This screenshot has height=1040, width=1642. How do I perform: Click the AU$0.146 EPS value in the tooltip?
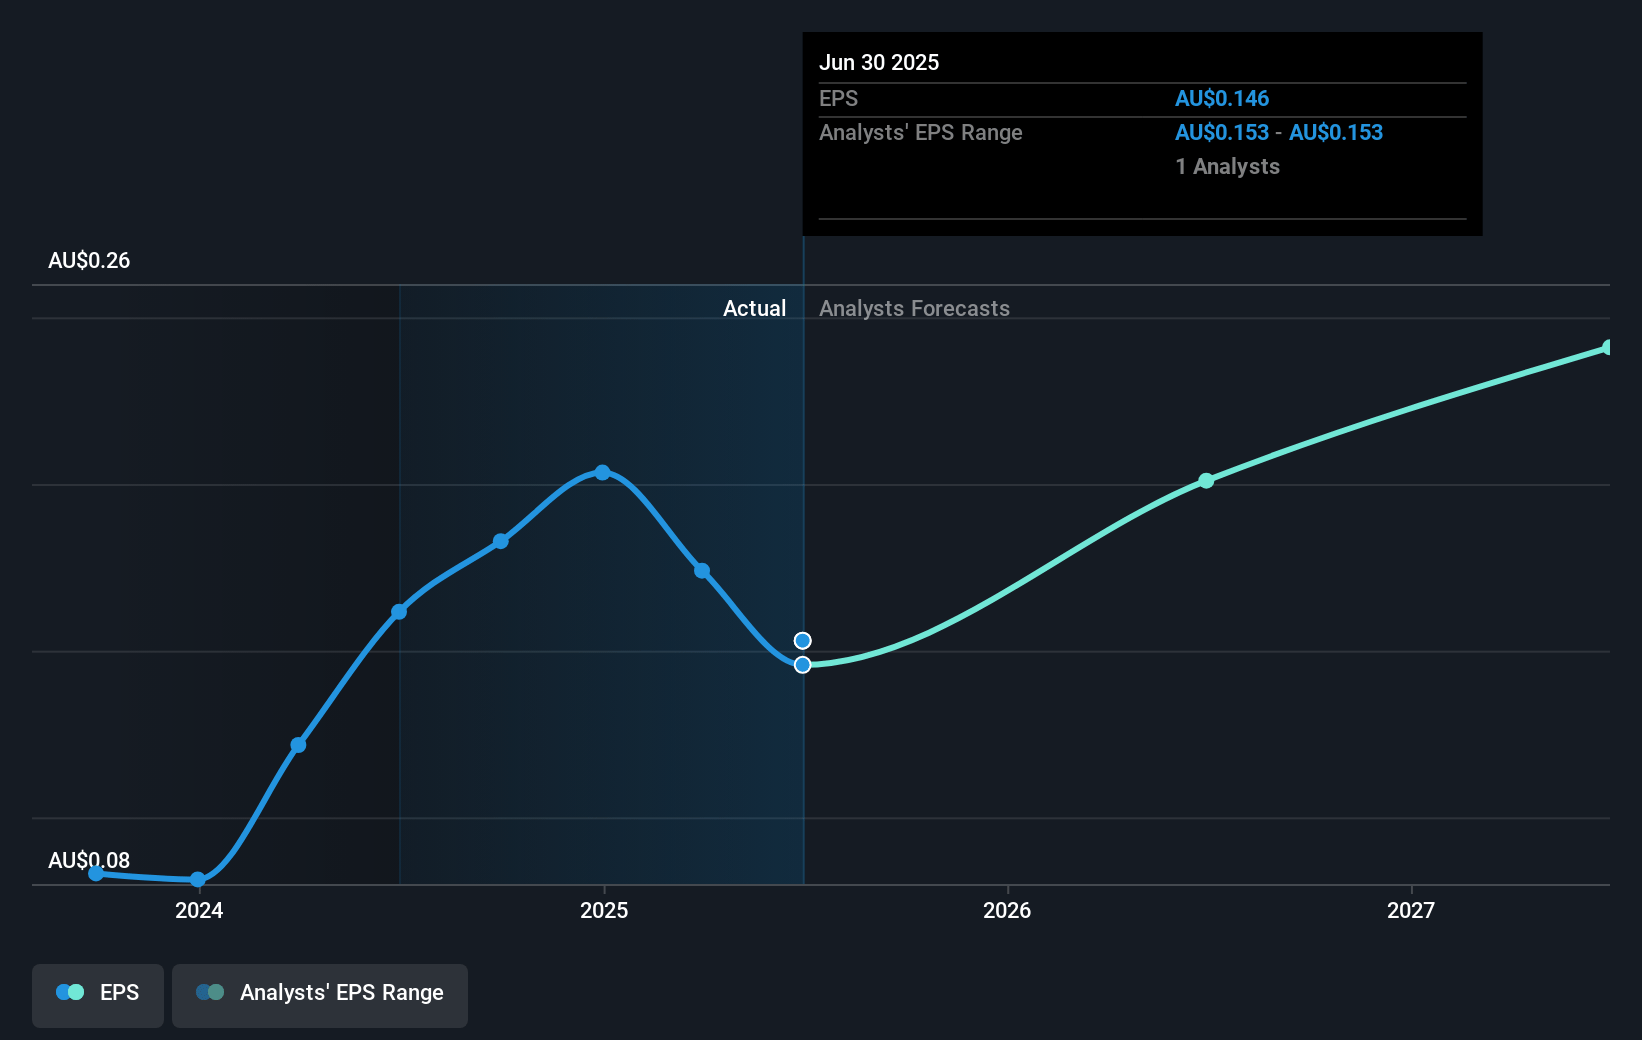[x=1221, y=99]
